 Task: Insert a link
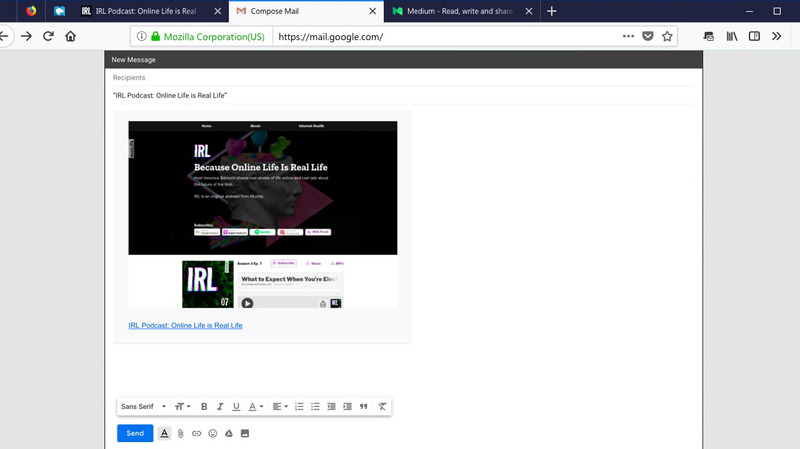pyautogui.click(x=196, y=433)
